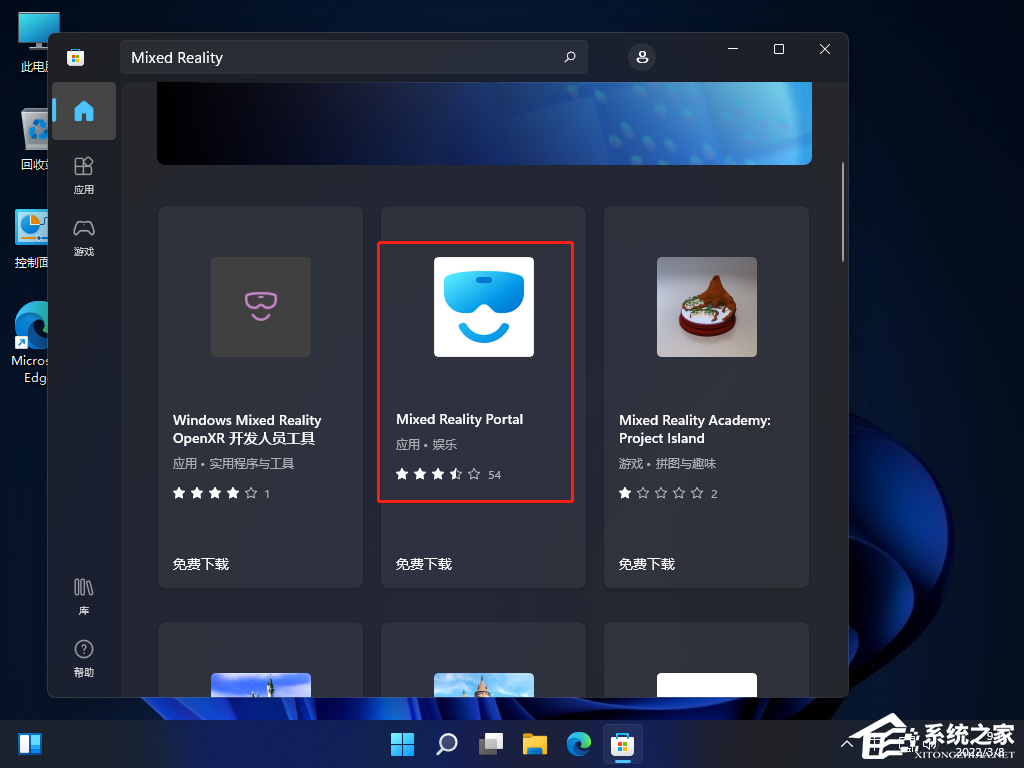Open Mixed Reality Academy Project Island thumbnail
The image size is (1024, 768).
coord(706,307)
